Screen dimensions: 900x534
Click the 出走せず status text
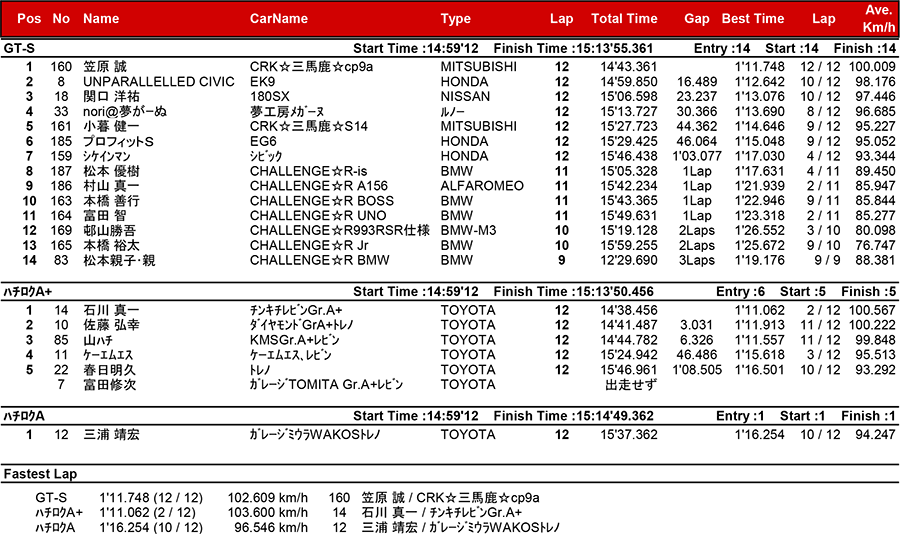(x=631, y=385)
